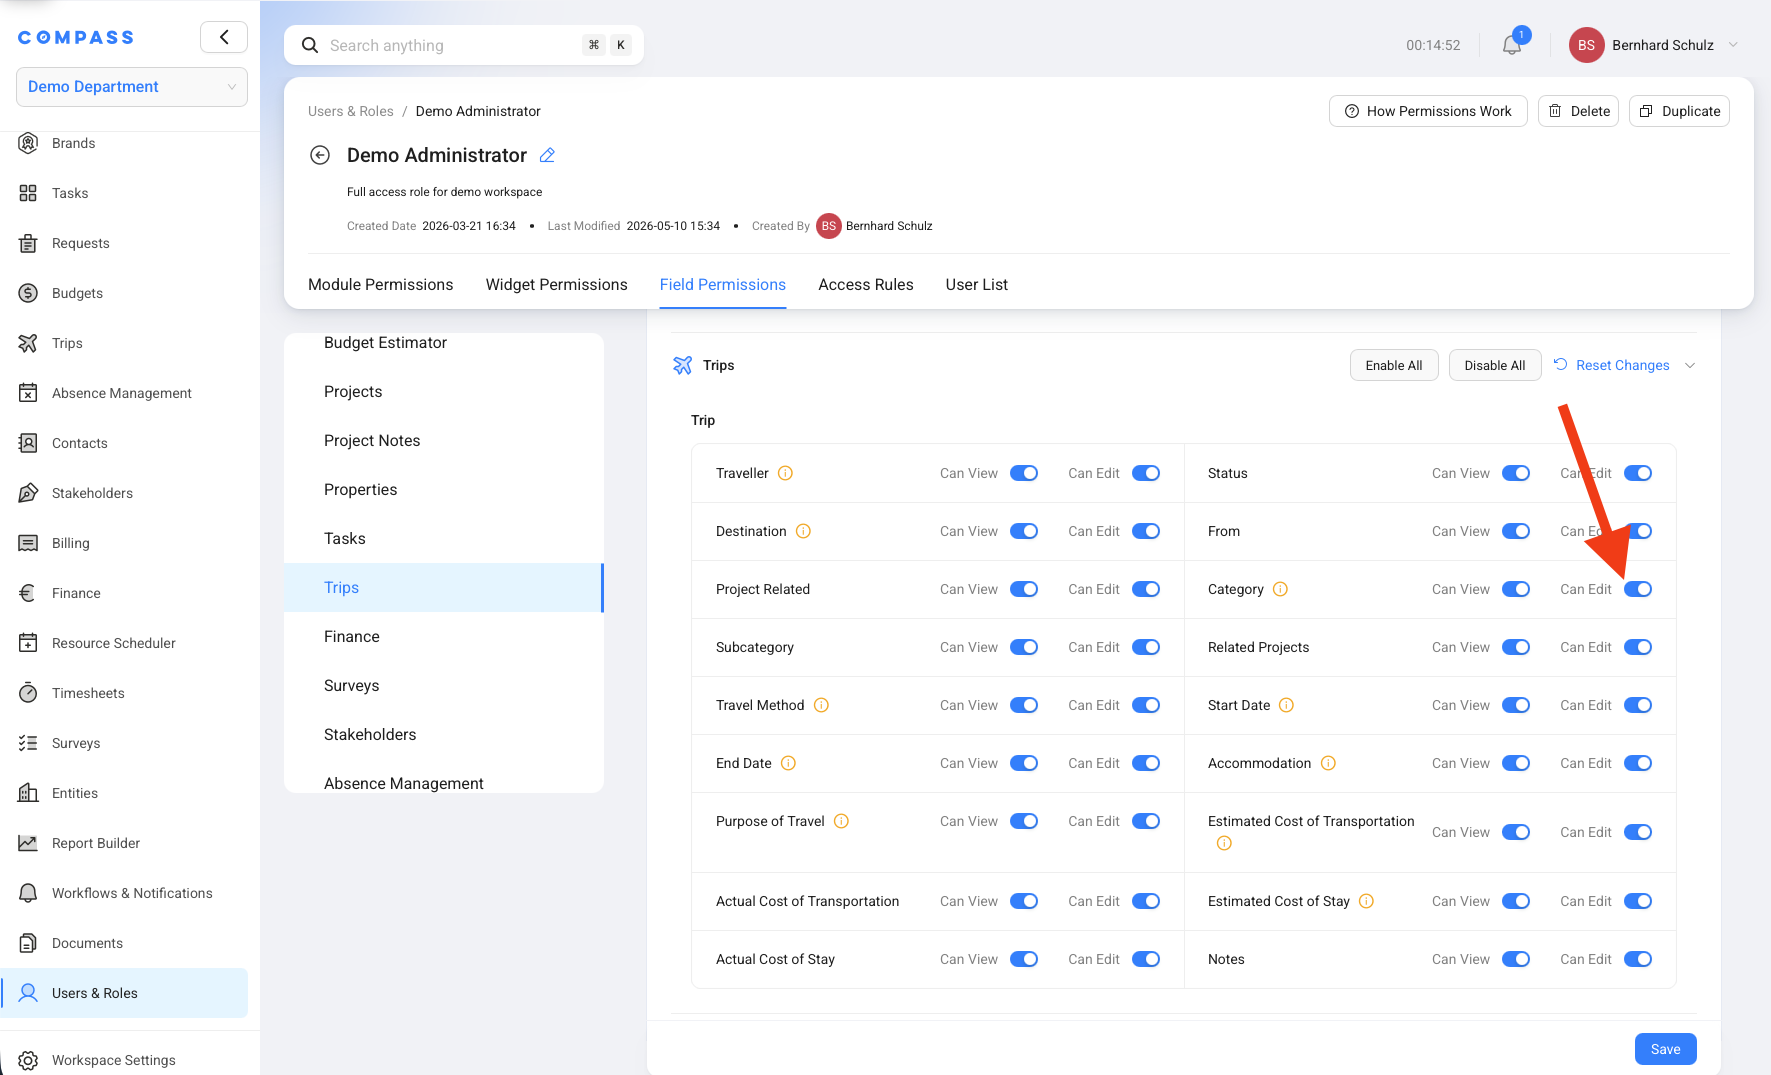Select Budget Estimator in module list
The image size is (1771, 1075).
[x=444, y=343]
